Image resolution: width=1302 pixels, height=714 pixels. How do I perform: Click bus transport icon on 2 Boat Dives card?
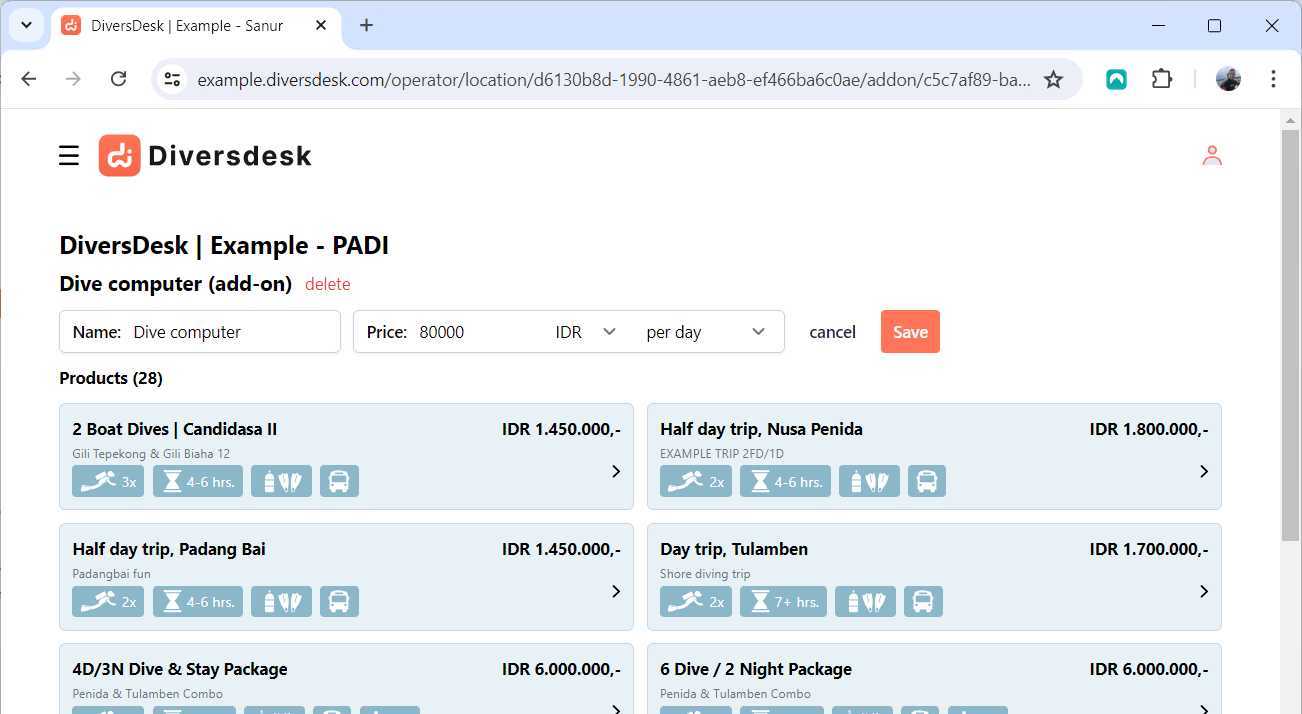pos(339,481)
